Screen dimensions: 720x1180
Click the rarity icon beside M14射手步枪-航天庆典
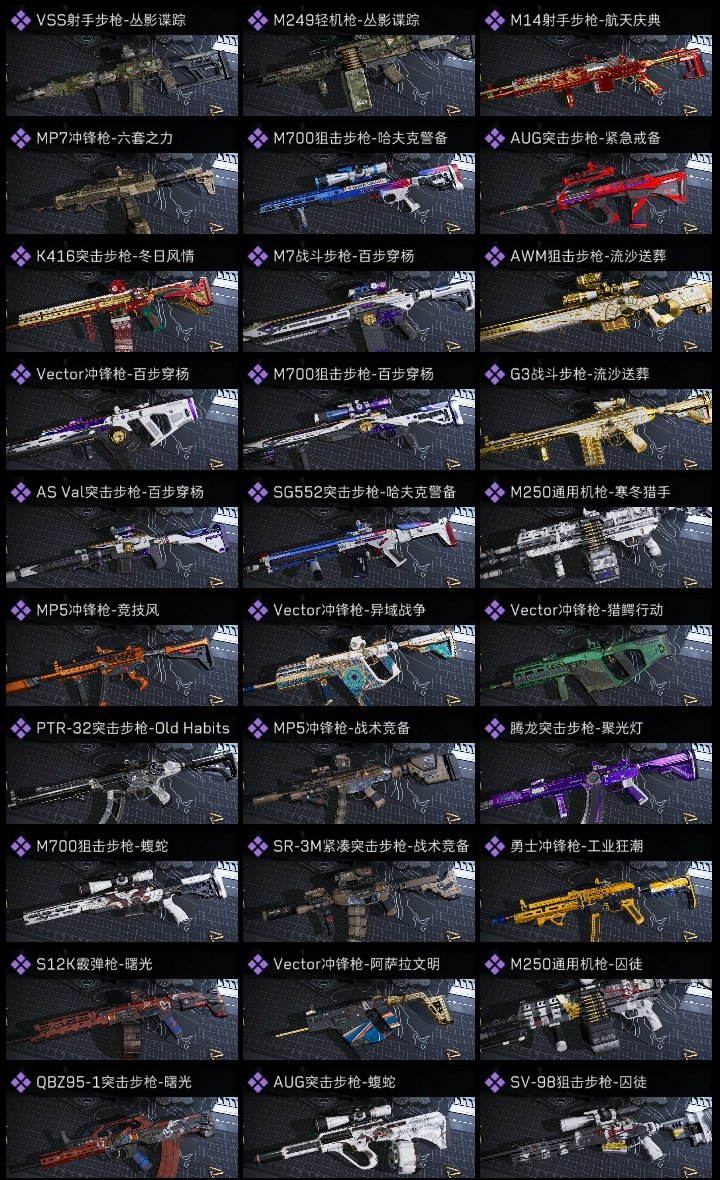(494, 20)
